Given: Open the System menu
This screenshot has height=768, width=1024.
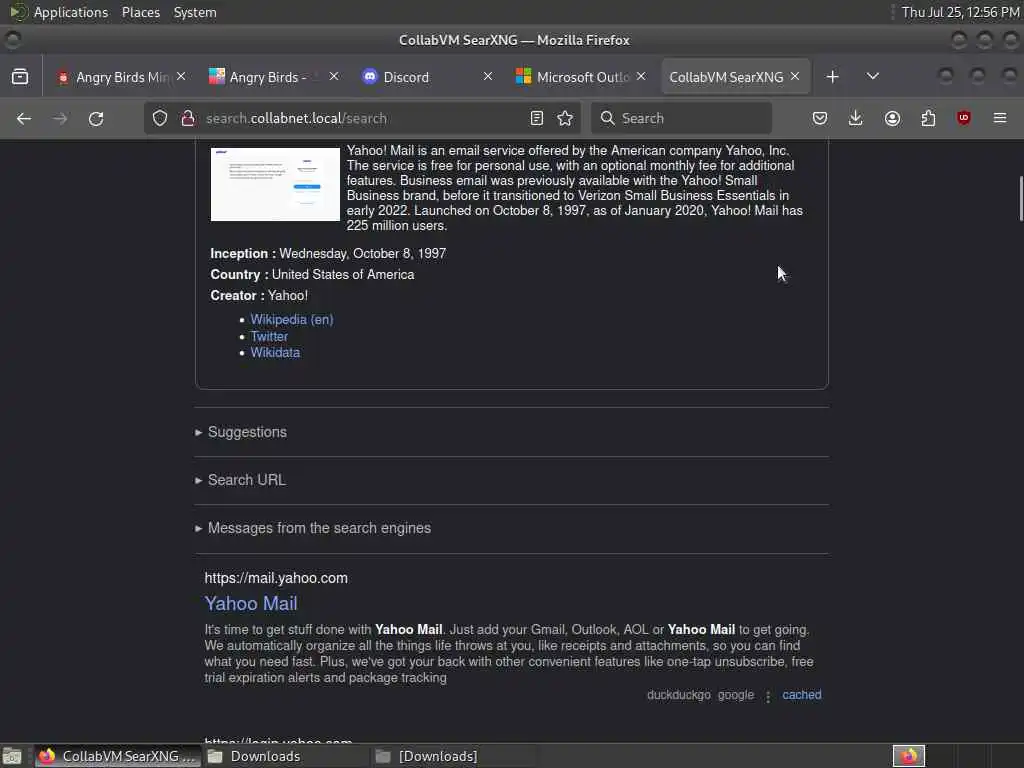Looking at the screenshot, I should (195, 12).
